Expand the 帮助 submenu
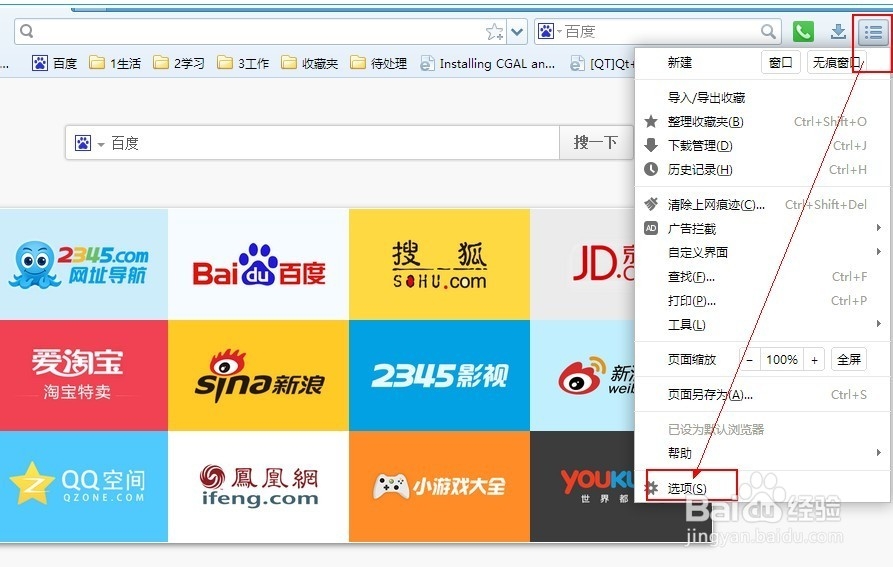Viewport: 893px width, 567px height. click(762, 453)
